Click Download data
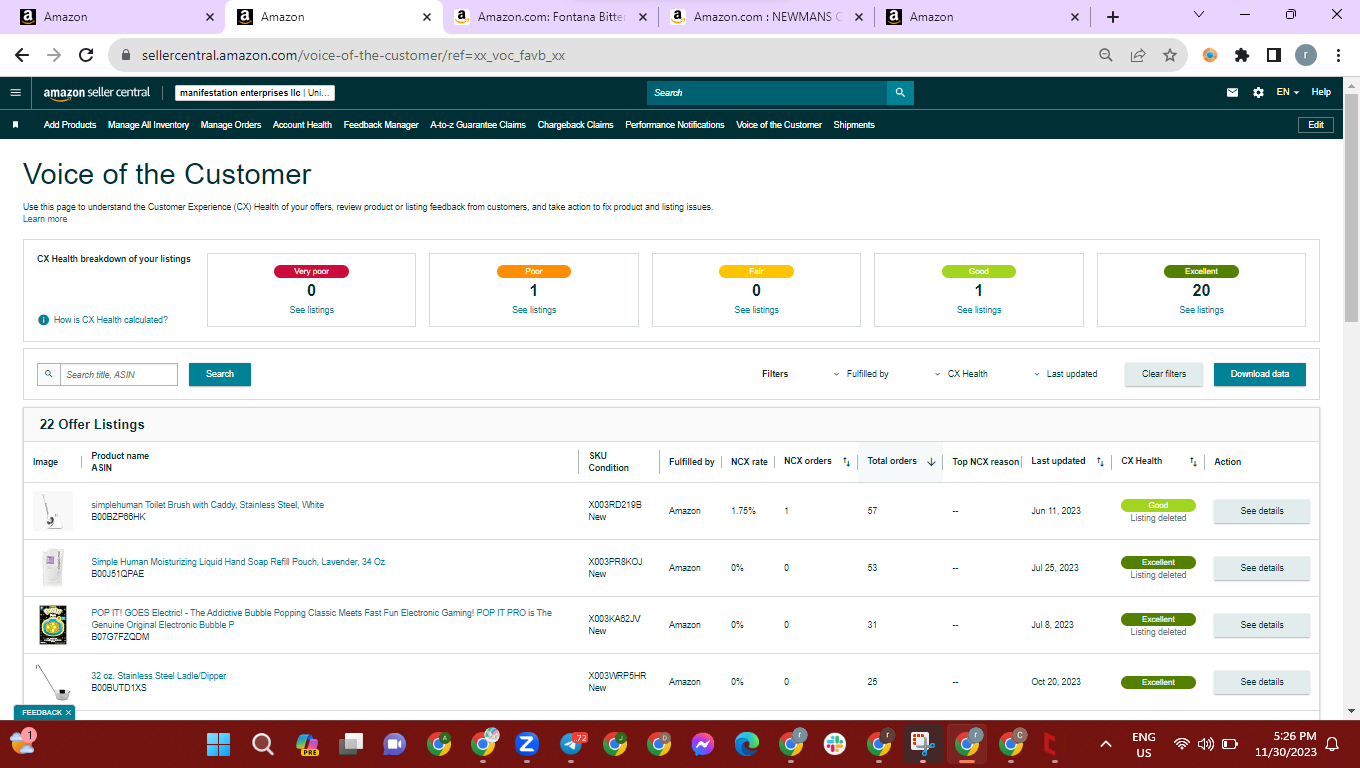Screen dimensions: 1360x768 coord(1260,374)
